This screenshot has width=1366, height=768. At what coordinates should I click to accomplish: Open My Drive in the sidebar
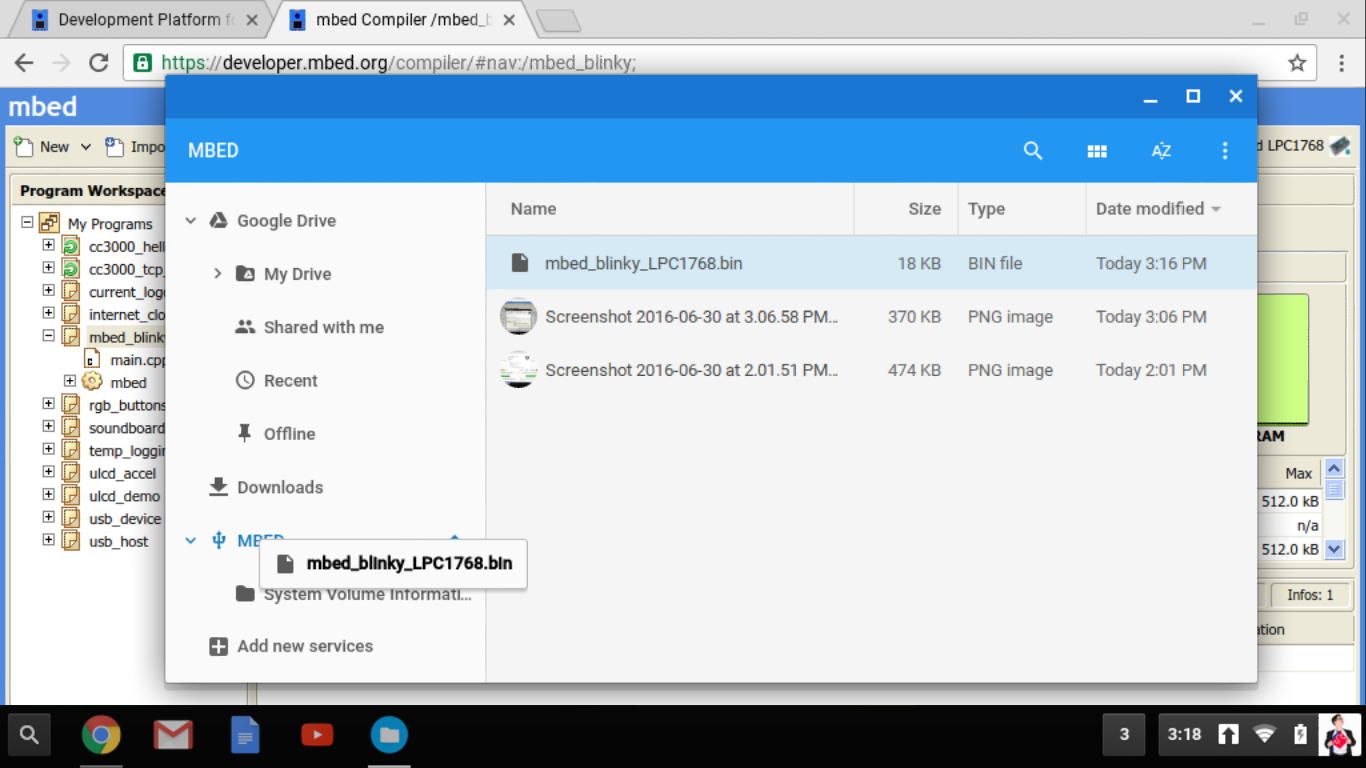(x=297, y=274)
